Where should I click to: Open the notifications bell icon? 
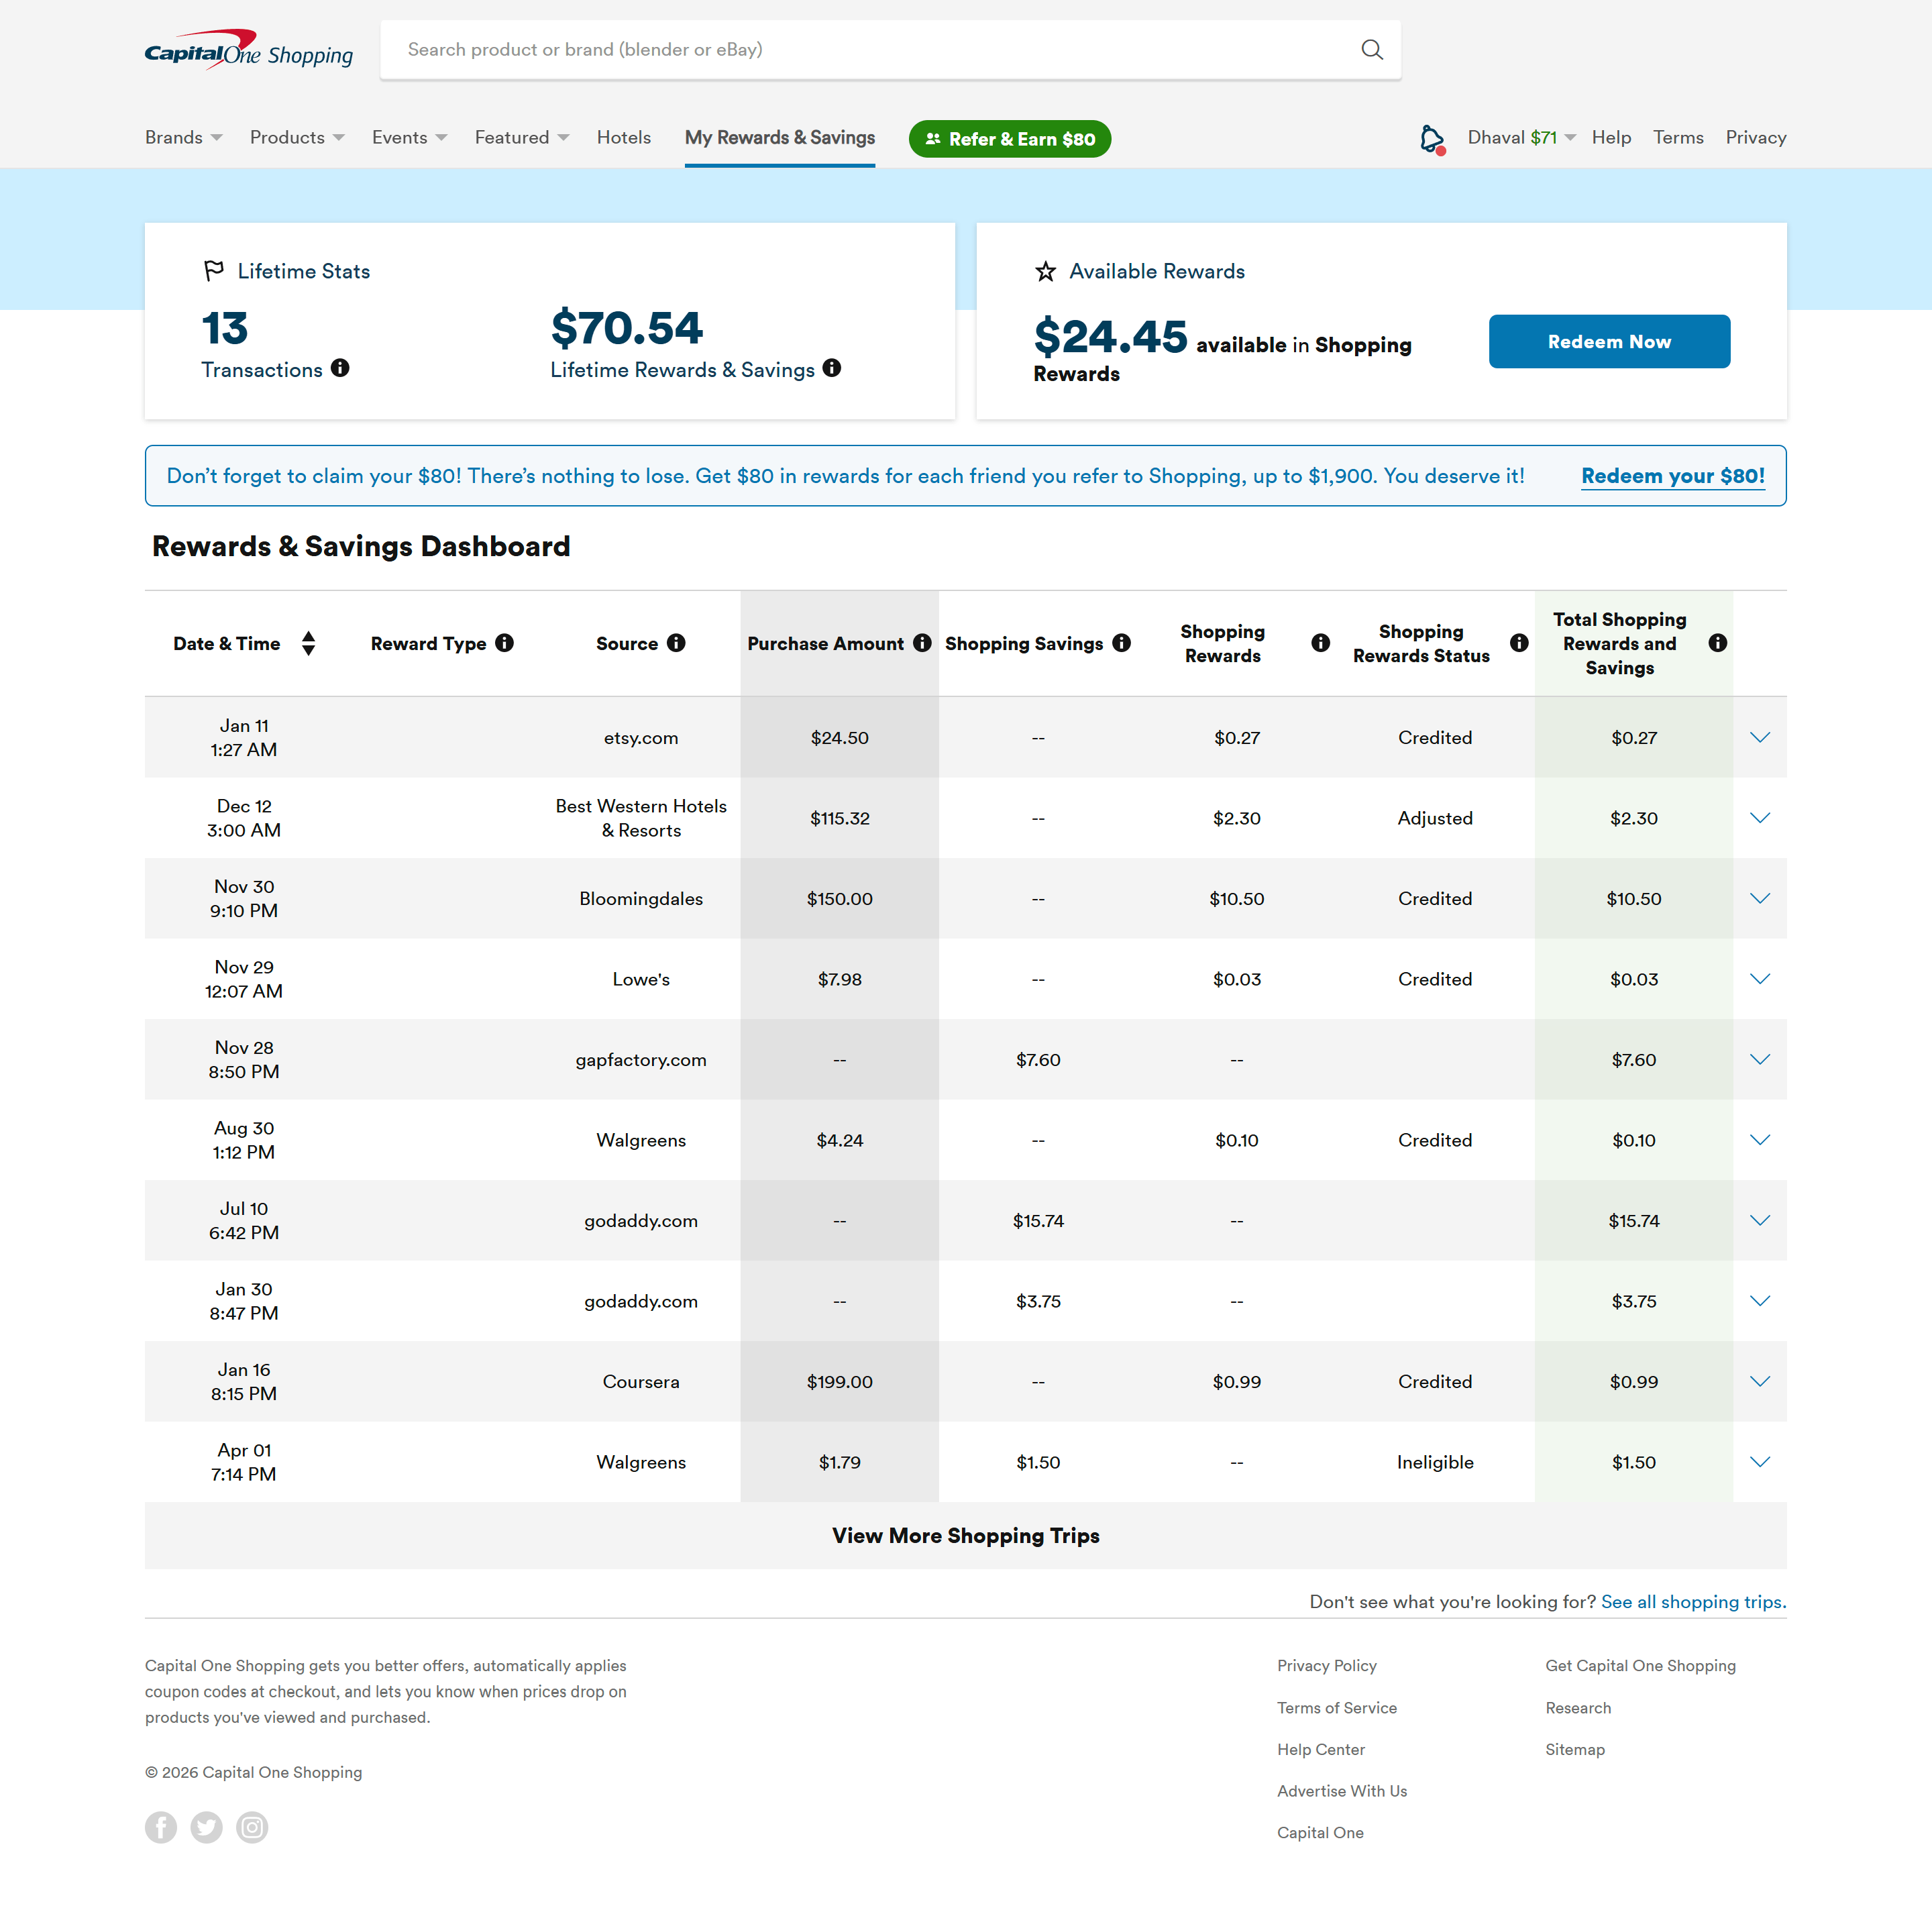[1432, 139]
